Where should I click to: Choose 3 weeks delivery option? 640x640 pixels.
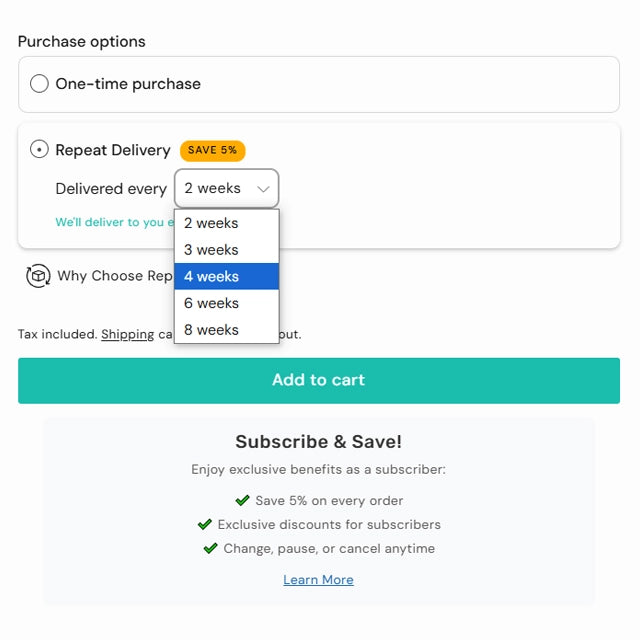coord(226,250)
